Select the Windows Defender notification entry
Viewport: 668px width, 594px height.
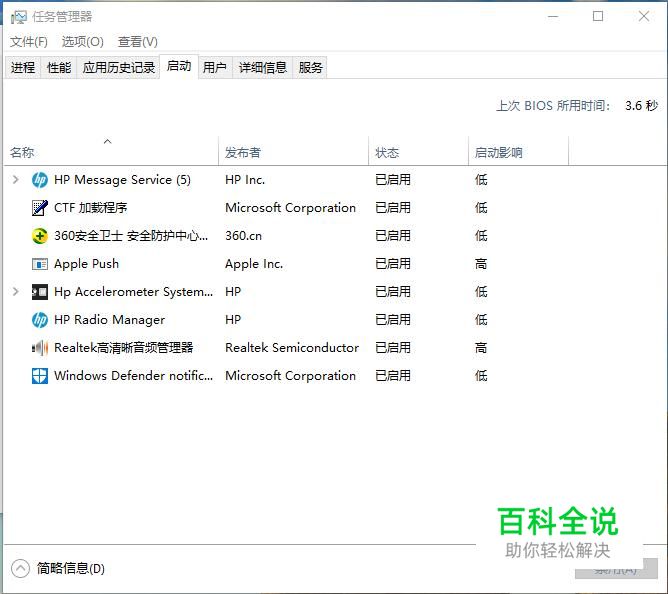133,376
